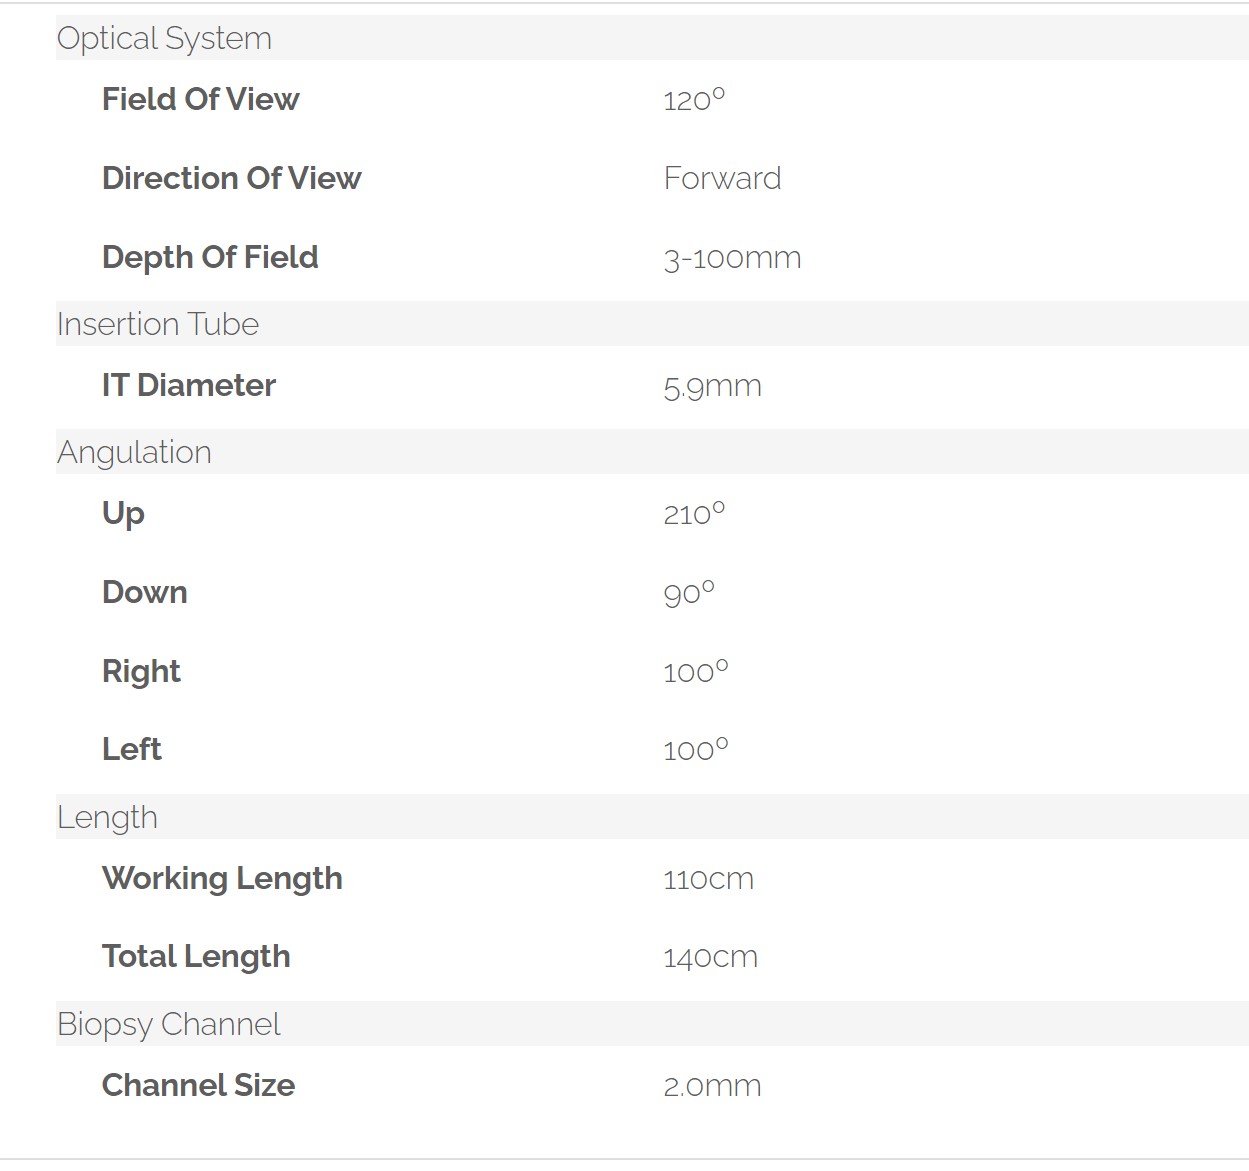Select the Up angulation label

123,514
